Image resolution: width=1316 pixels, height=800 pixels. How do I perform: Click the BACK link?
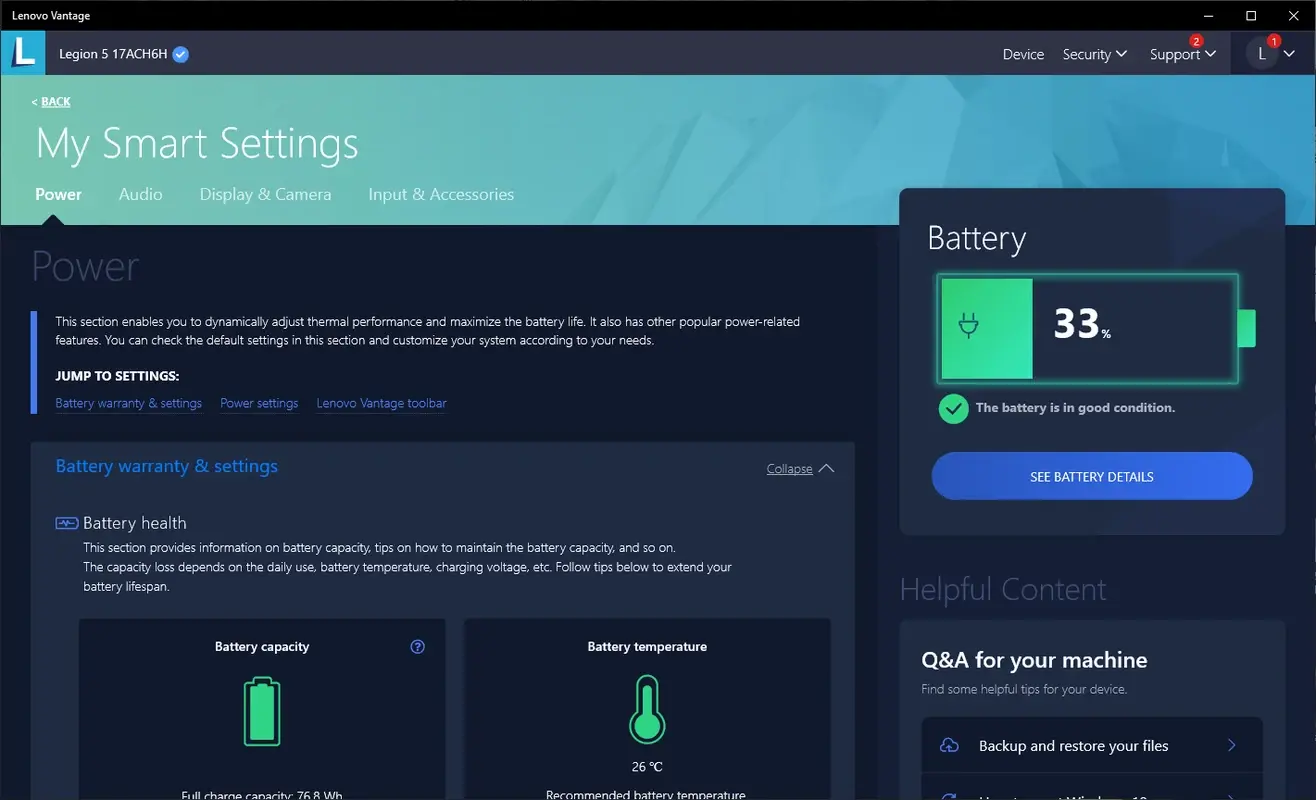coord(50,101)
